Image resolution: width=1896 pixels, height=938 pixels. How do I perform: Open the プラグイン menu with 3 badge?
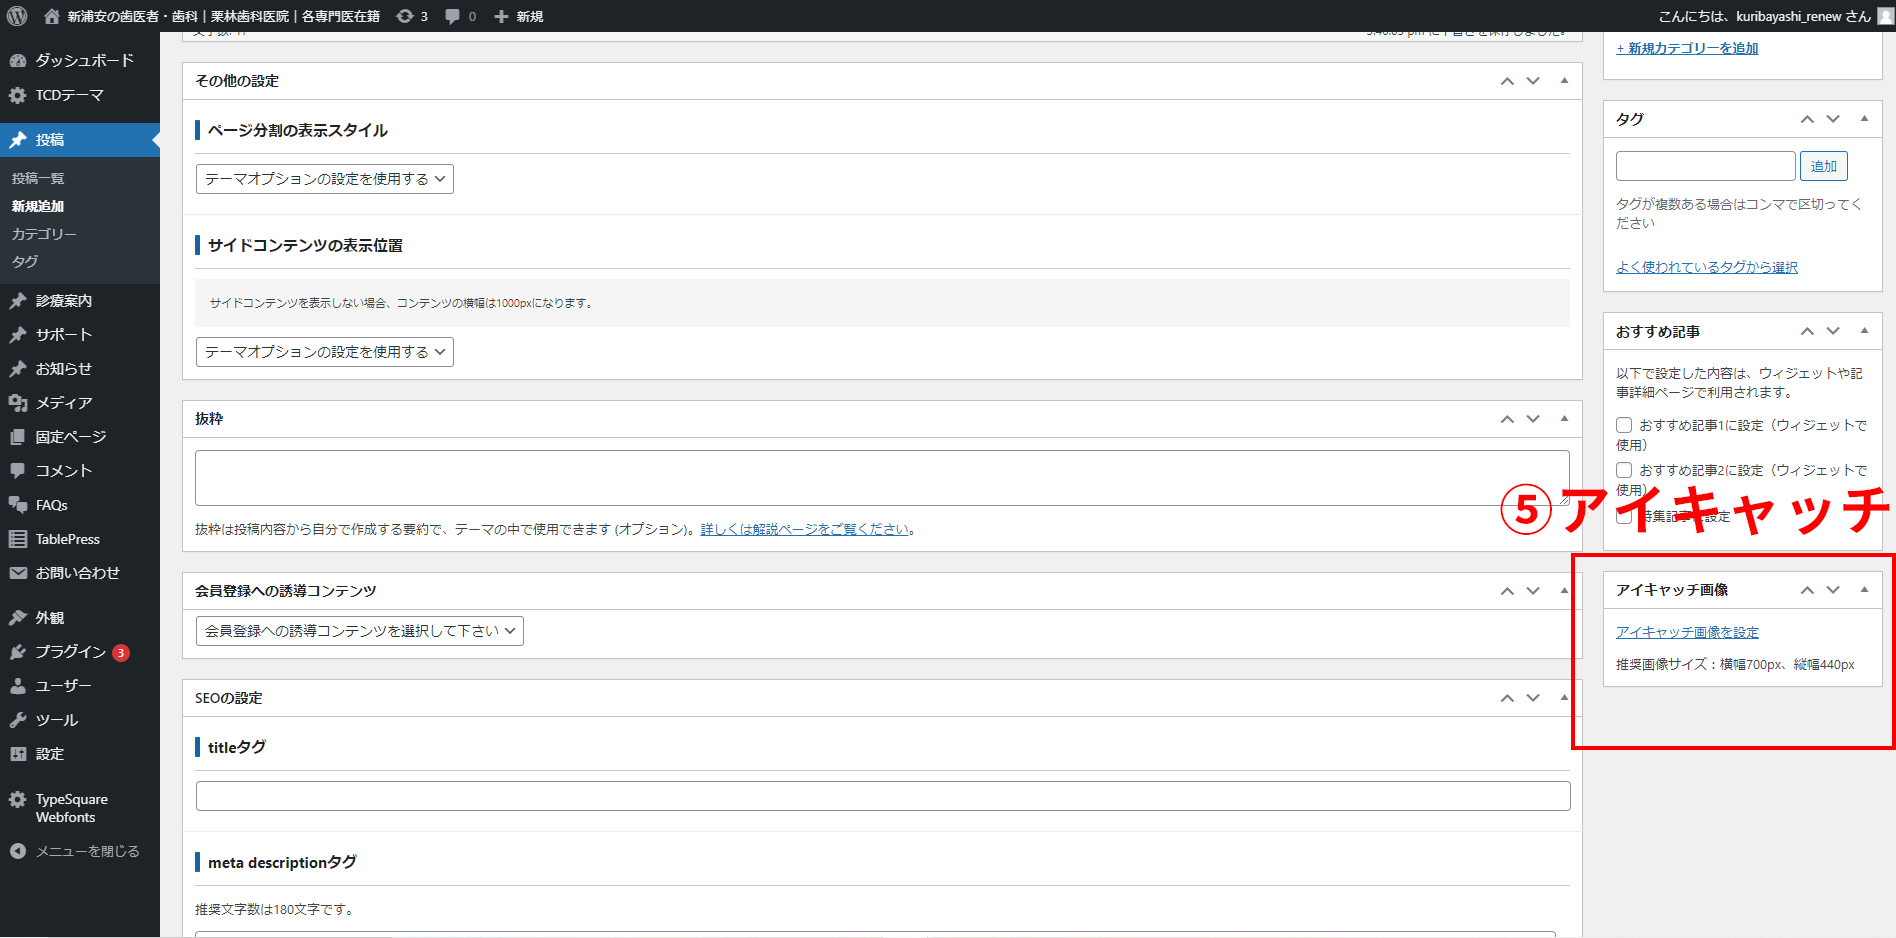[70, 652]
